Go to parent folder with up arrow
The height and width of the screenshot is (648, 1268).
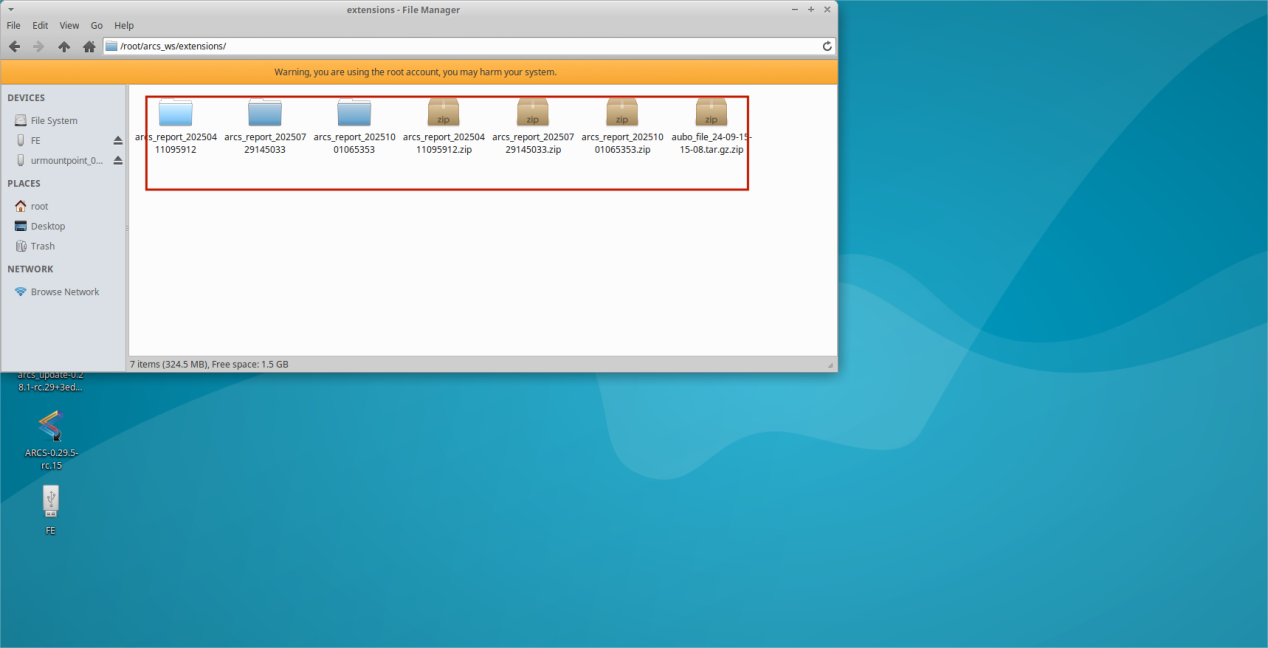[64, 46]
